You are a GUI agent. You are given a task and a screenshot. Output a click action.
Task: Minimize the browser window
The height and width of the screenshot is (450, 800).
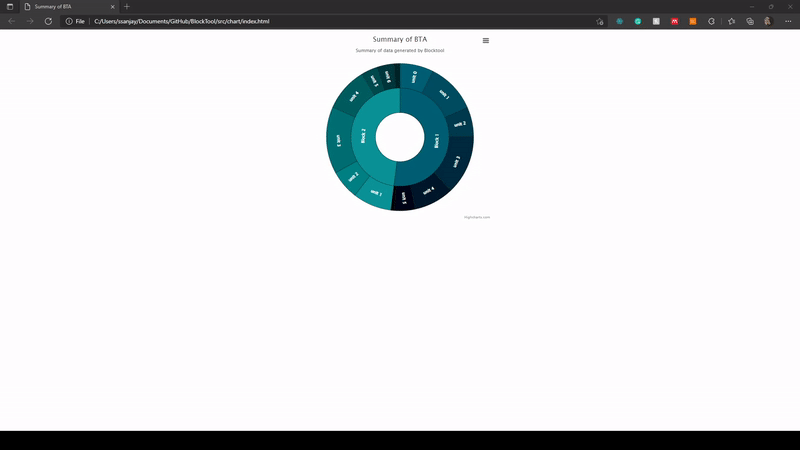[752, 7]
